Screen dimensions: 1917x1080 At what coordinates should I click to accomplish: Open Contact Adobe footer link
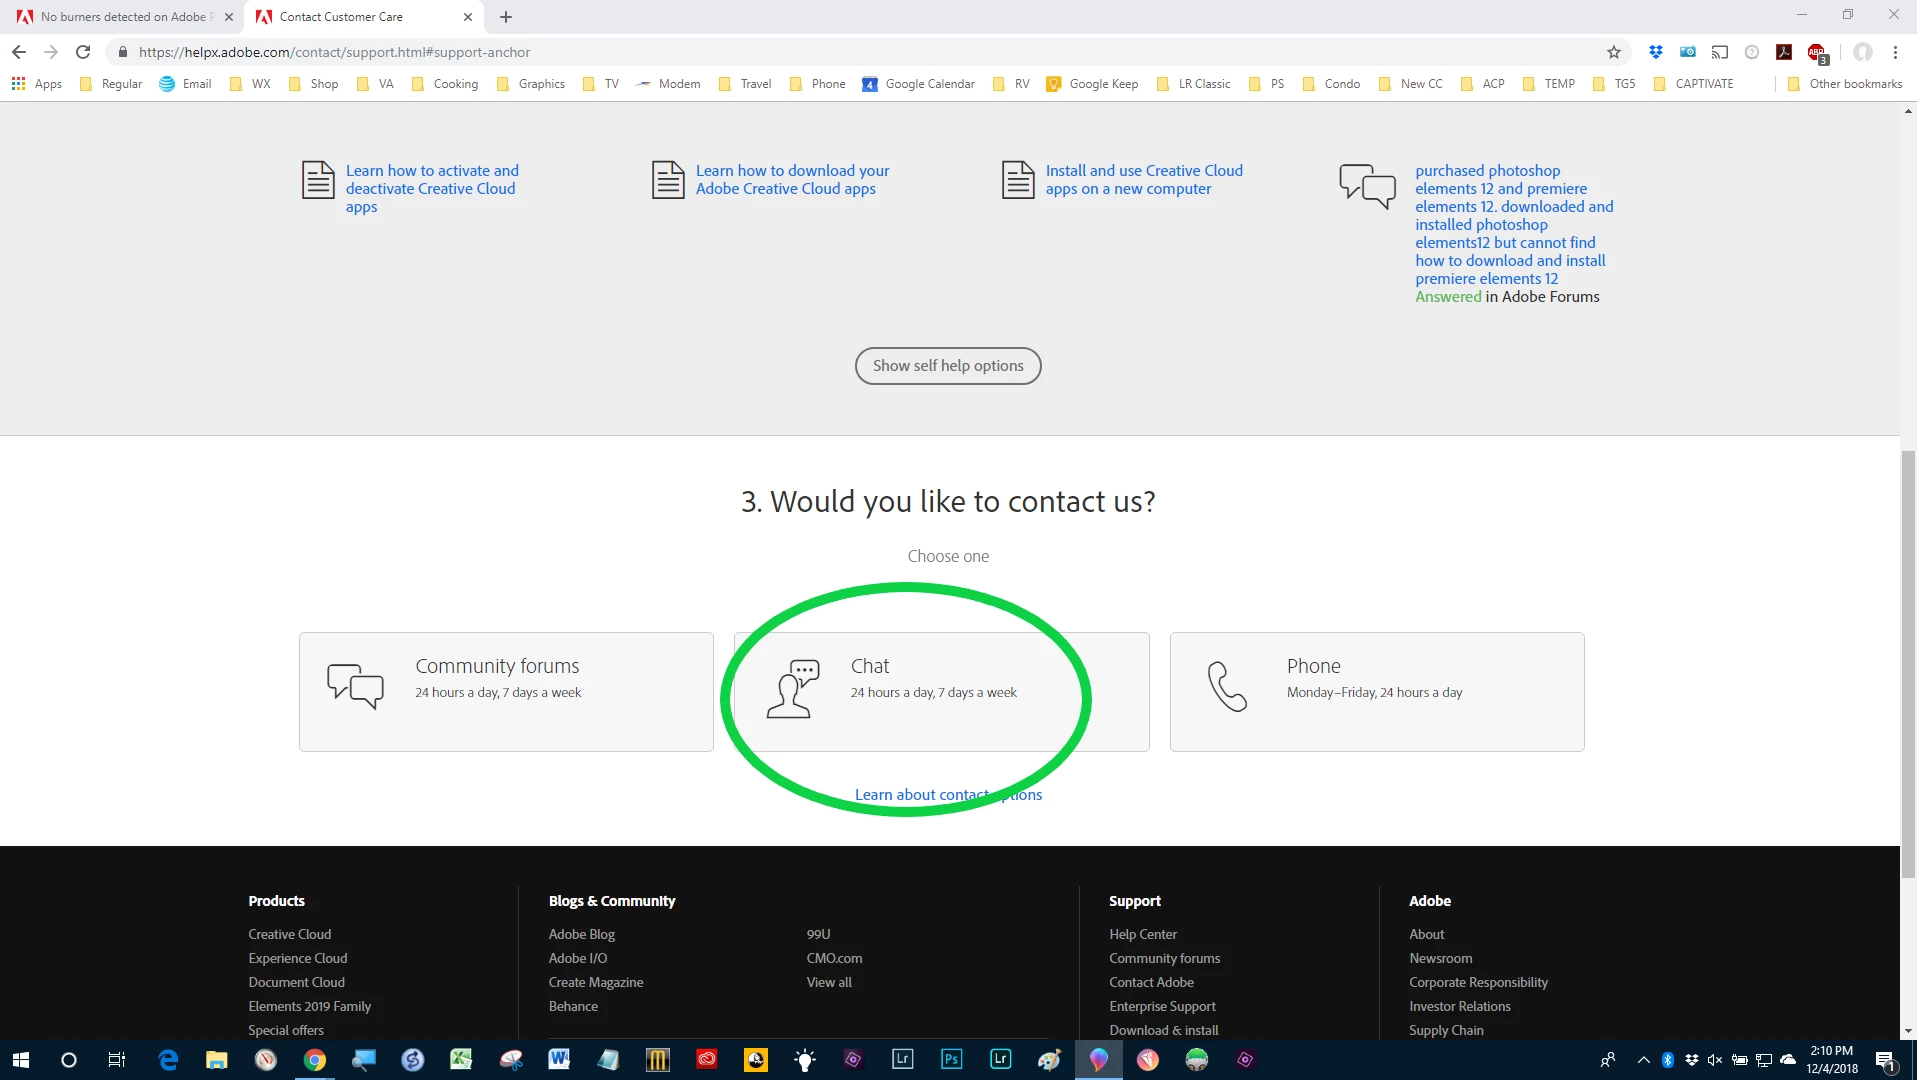click(1151, 982)
